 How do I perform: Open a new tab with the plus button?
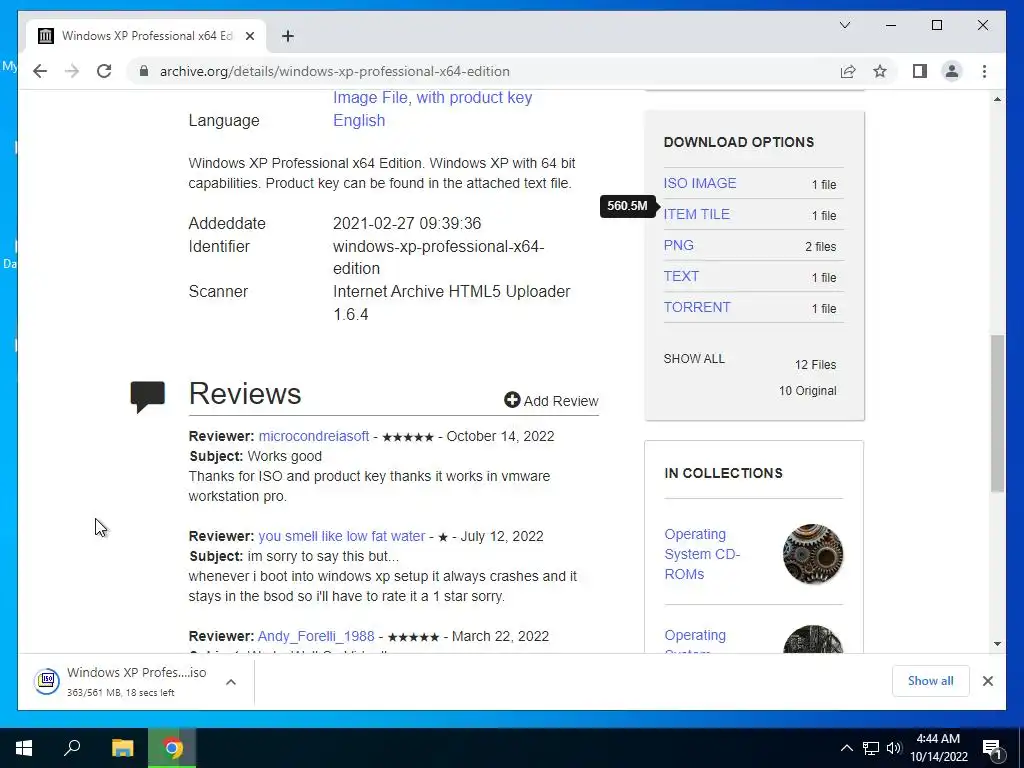(x=287, y=36)
